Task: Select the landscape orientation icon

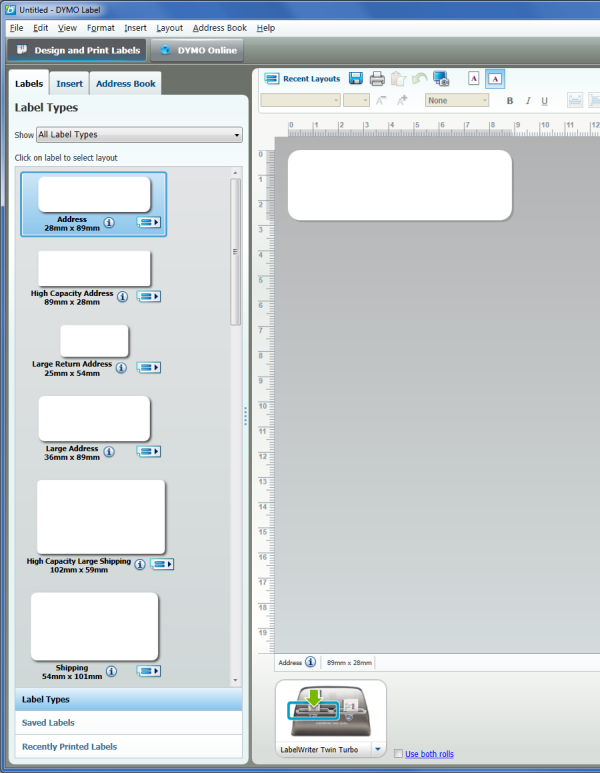Action: [495, 79]
